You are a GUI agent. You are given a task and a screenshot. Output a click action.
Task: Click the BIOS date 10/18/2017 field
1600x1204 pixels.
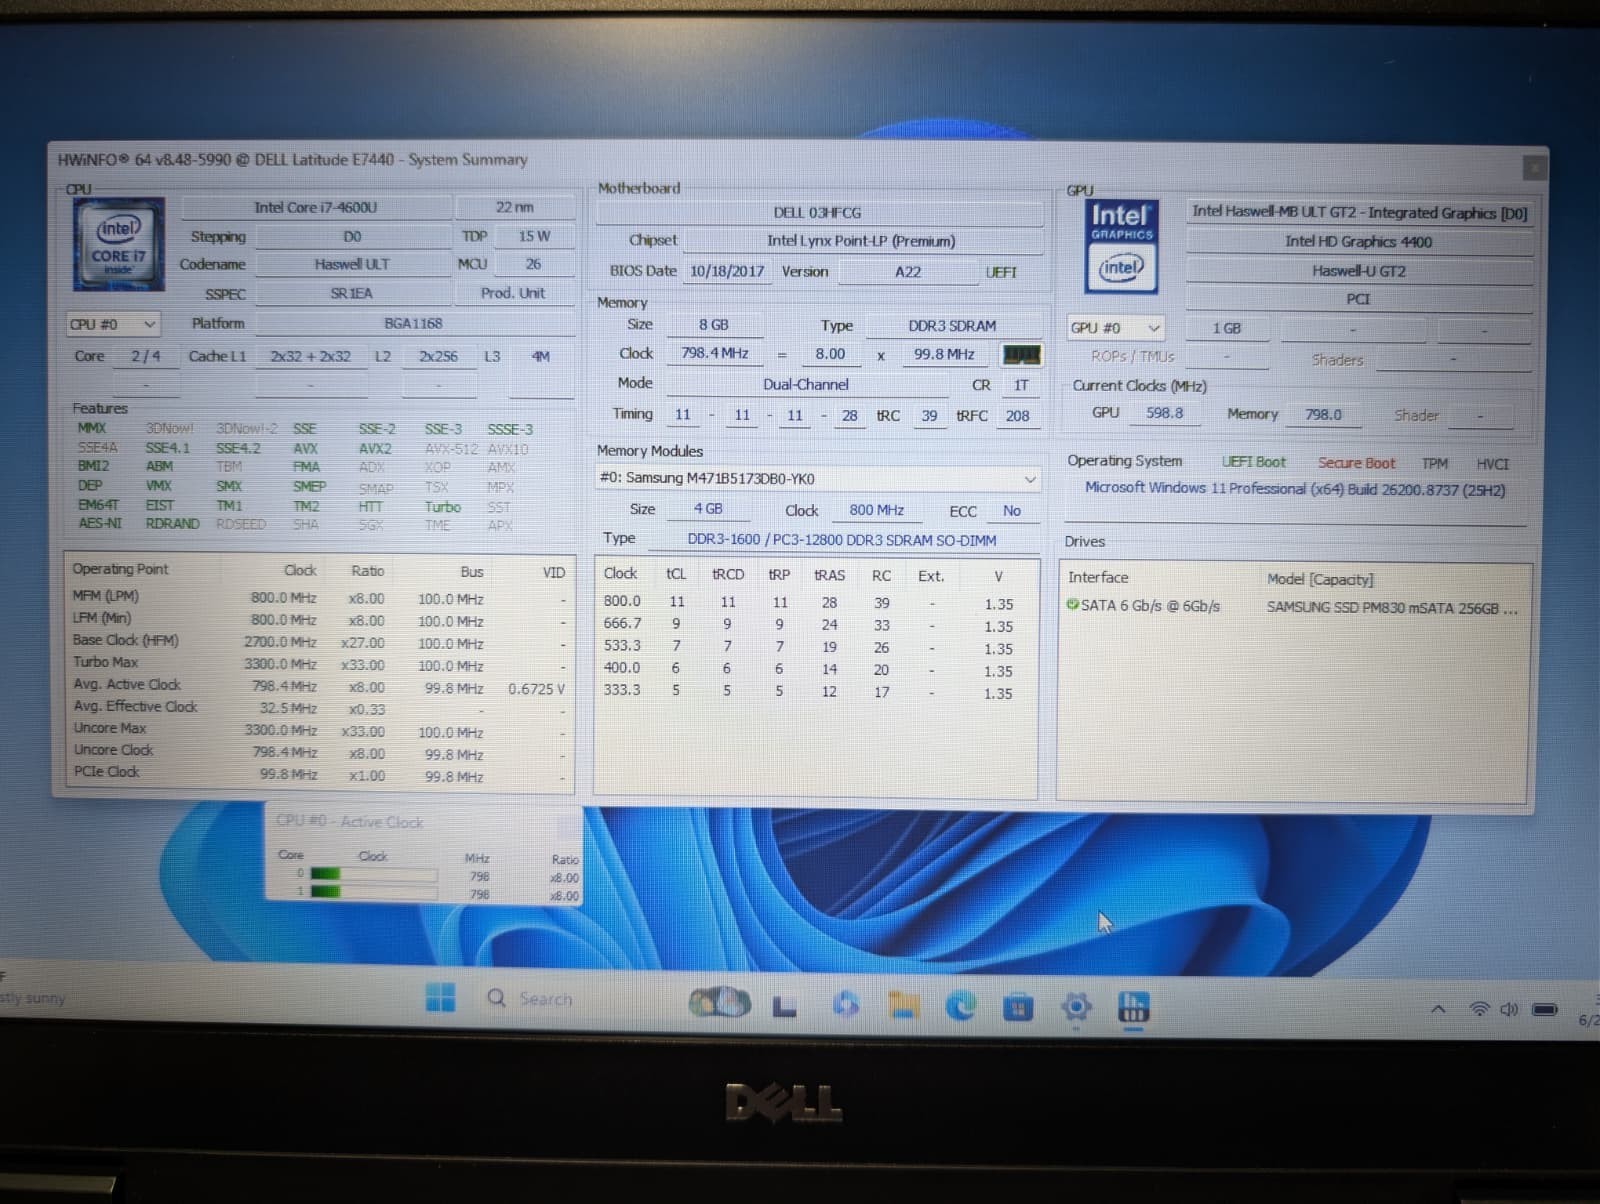coord(727,271)
